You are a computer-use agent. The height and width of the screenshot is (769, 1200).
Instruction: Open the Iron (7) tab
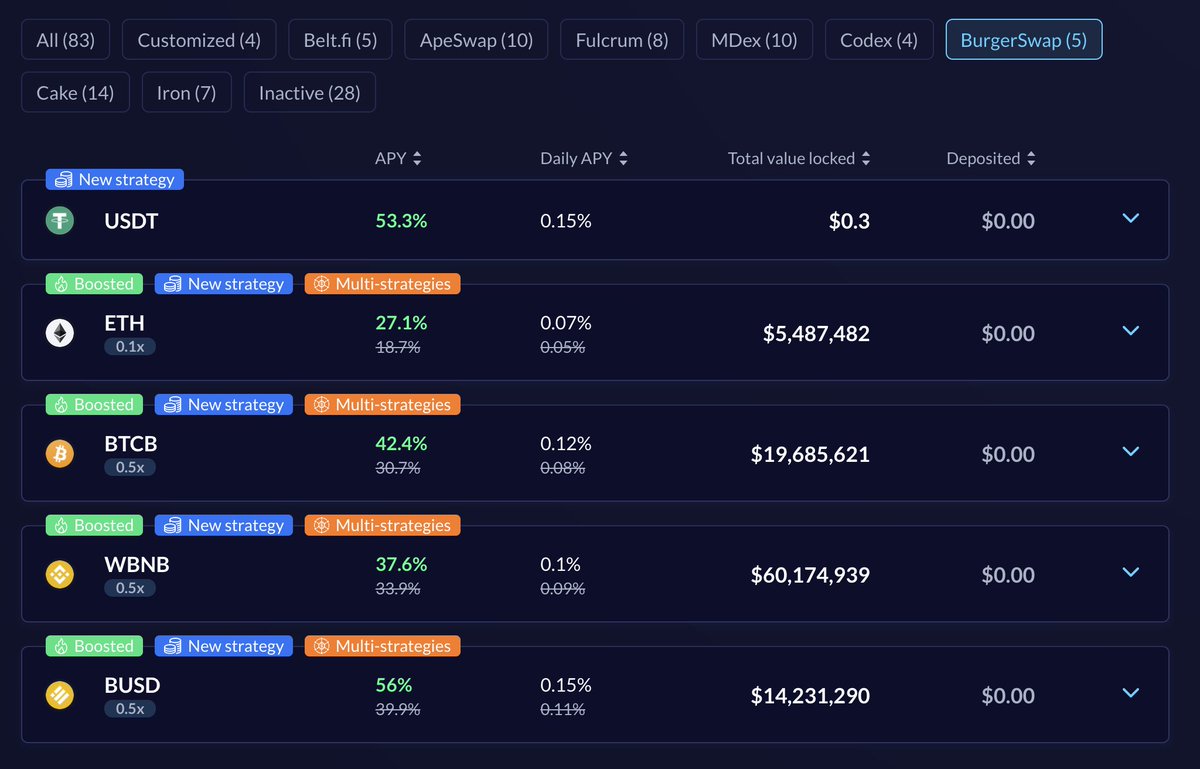coord(187,92)
